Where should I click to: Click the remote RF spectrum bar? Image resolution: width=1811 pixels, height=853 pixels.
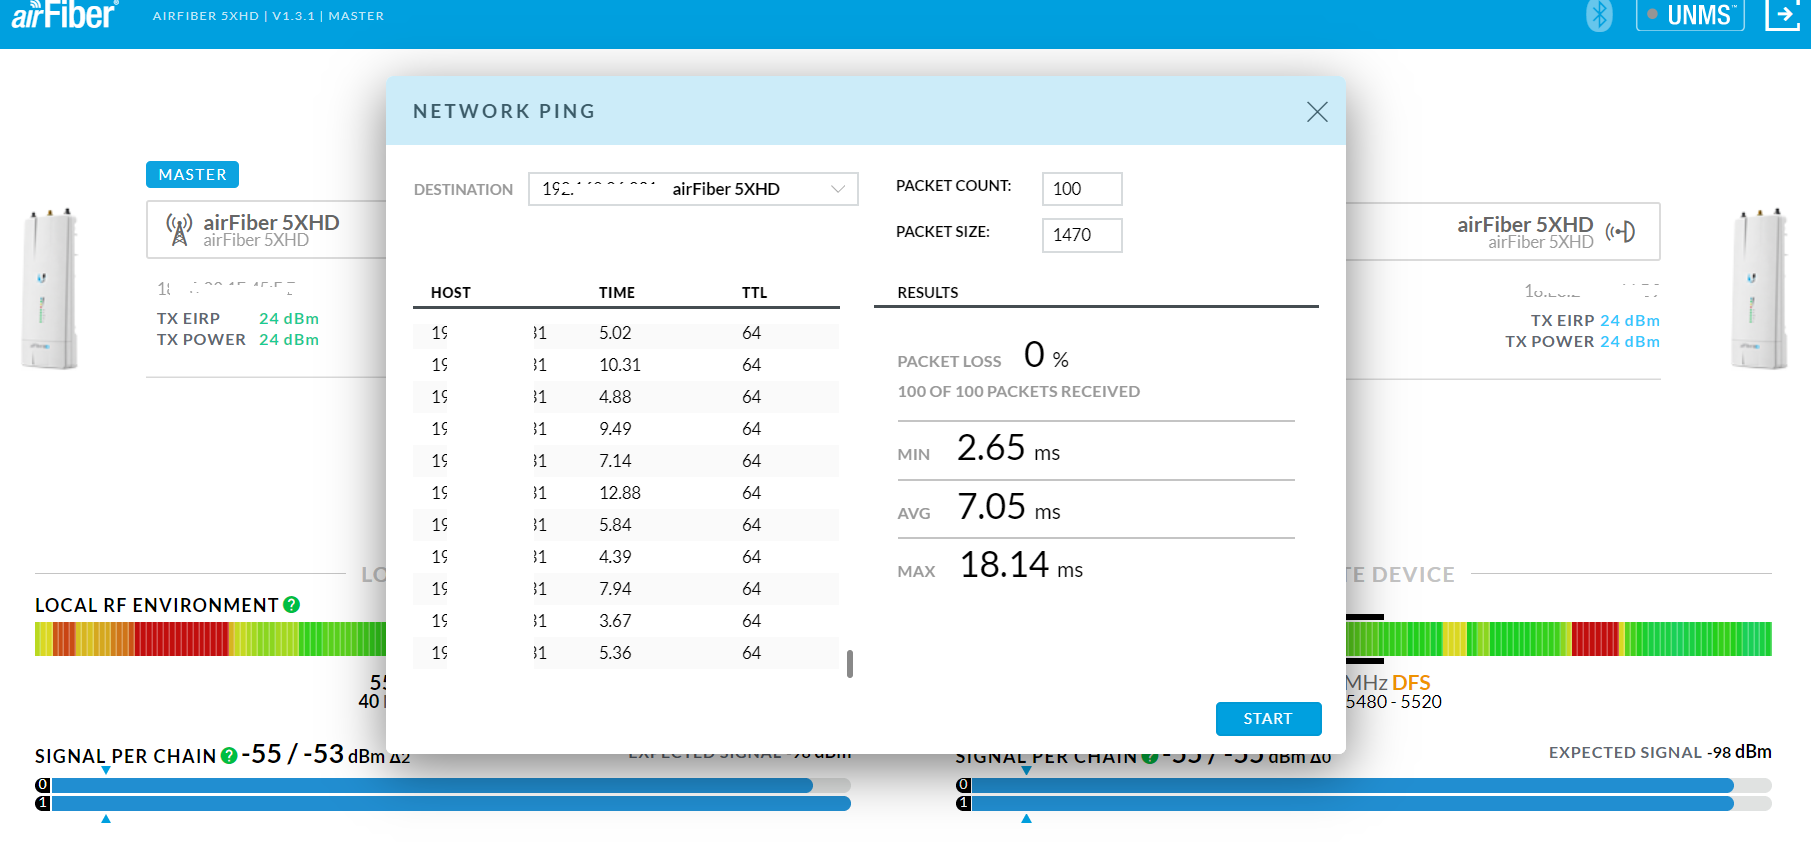click(x=1560, y=639)
